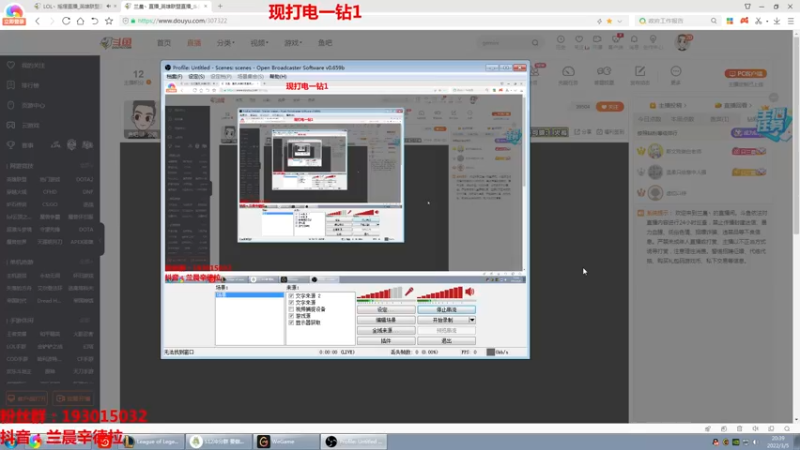
Task: Reload the page with browser refresh icon
Action: [x=66, y=21]
